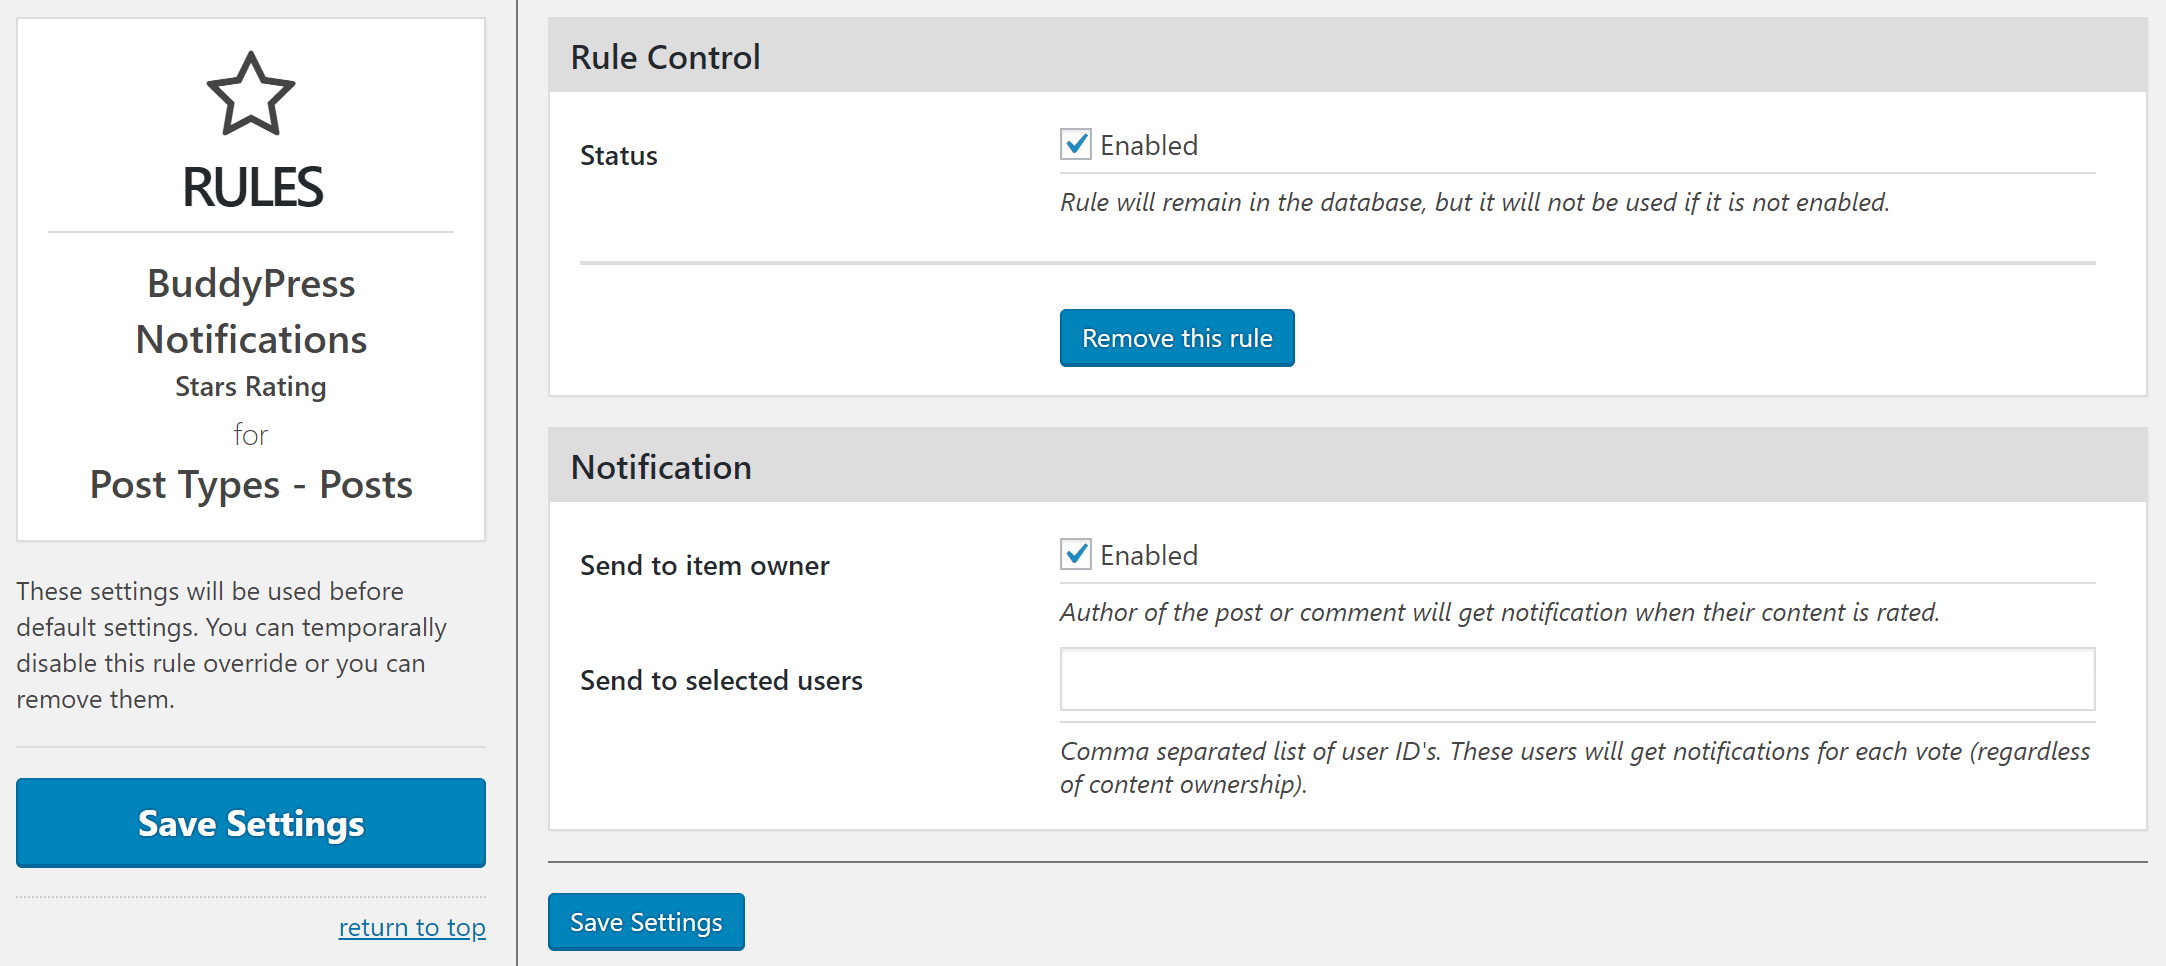Toggle Send to item owner Enabled checkbox
2166x966 pixels.
(x=1076, y=555)
